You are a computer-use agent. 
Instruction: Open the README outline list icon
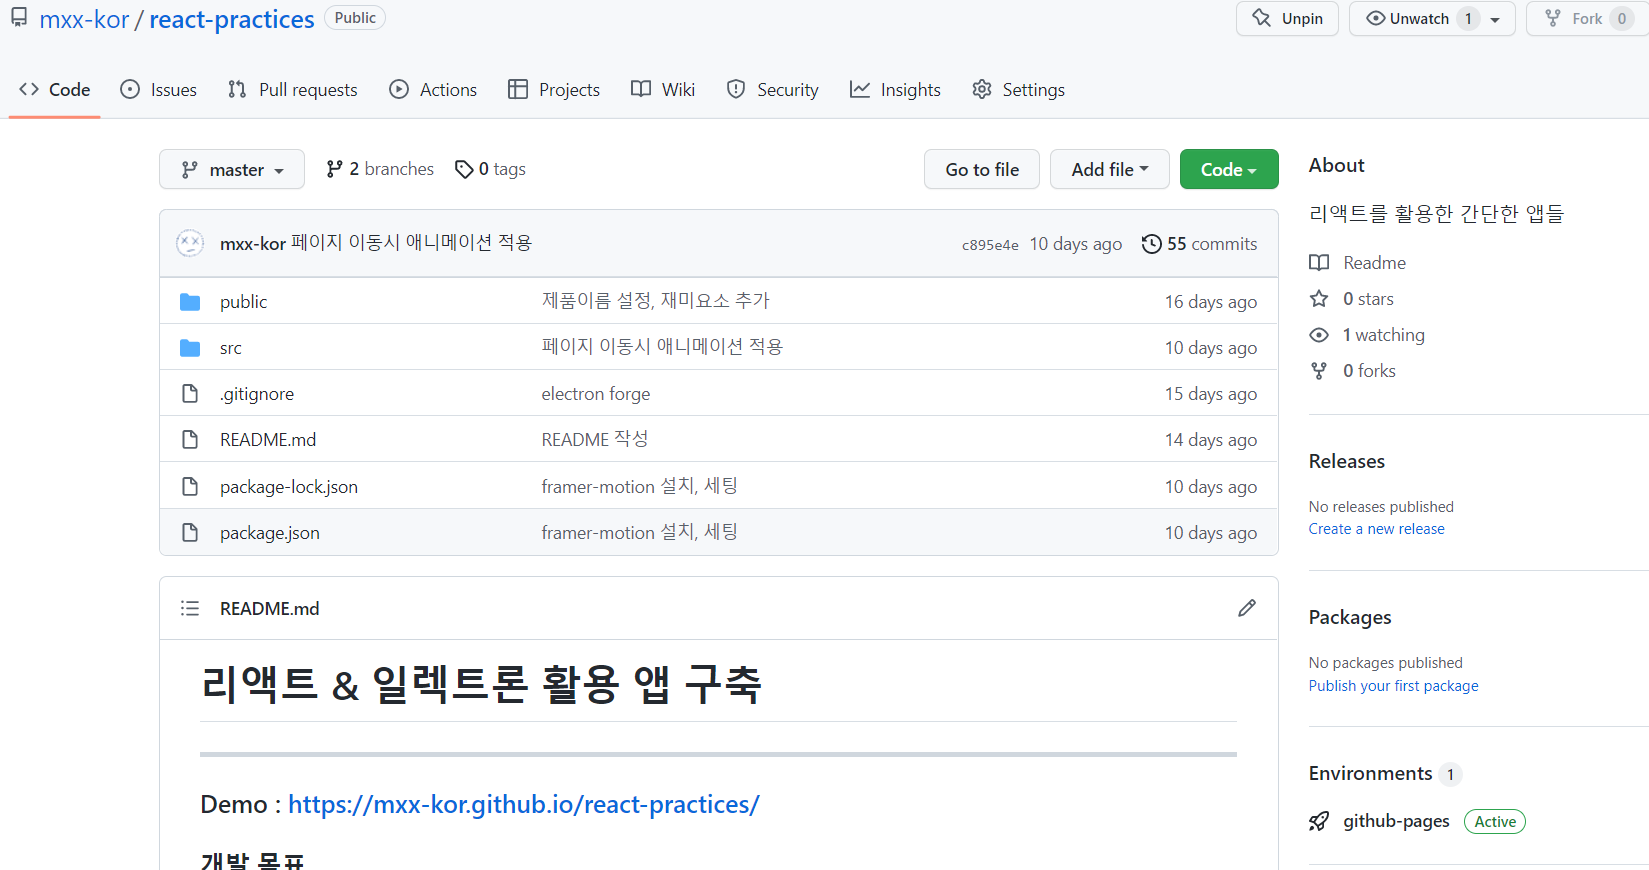(x=190, y=608)
